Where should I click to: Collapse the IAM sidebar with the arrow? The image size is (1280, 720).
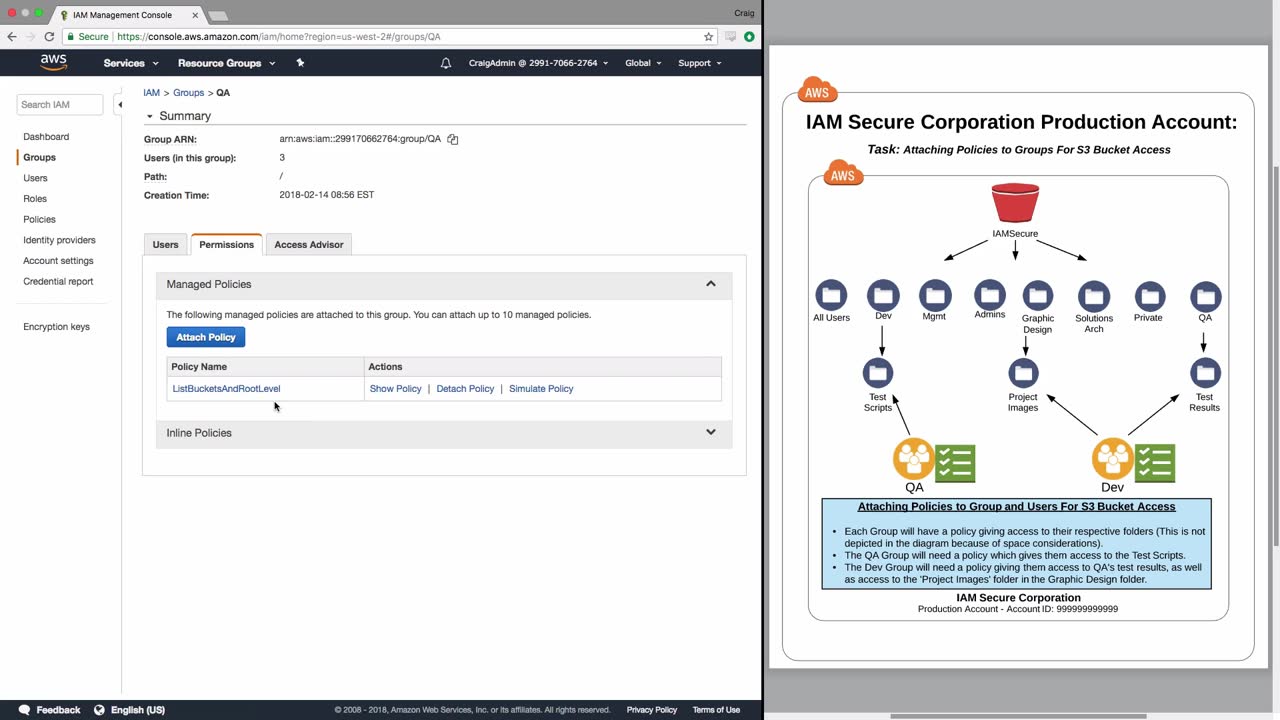click(x=119, y=104)
